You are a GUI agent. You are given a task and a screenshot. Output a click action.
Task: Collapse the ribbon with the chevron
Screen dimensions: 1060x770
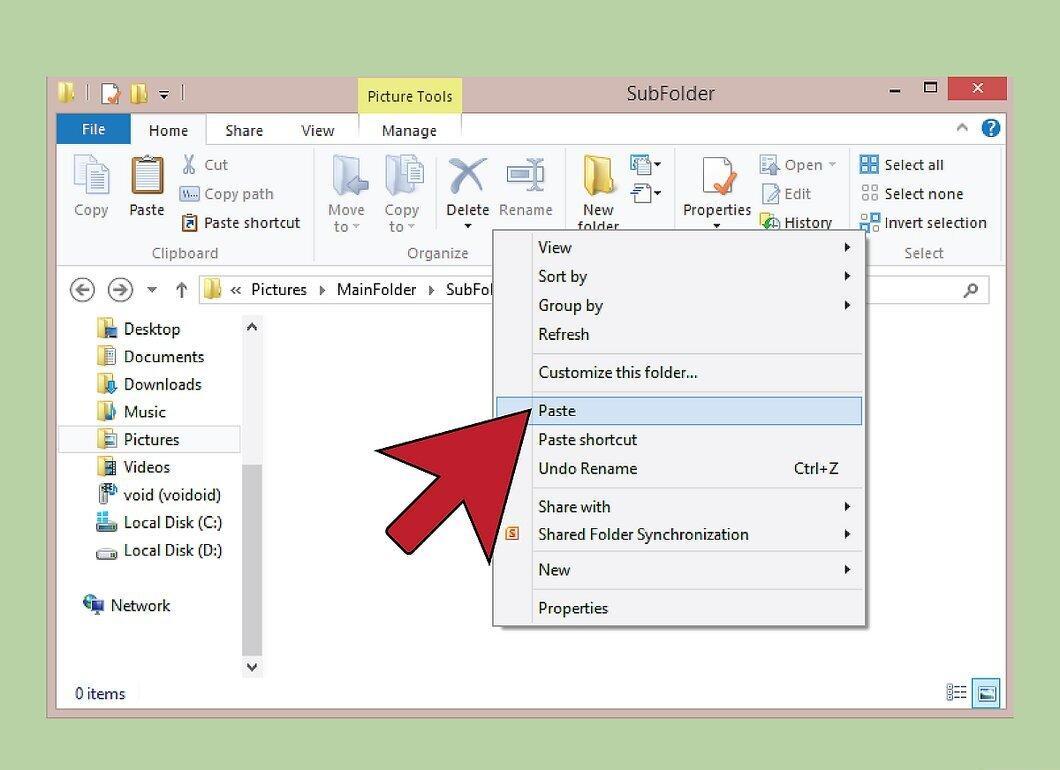tap(962, 127)
